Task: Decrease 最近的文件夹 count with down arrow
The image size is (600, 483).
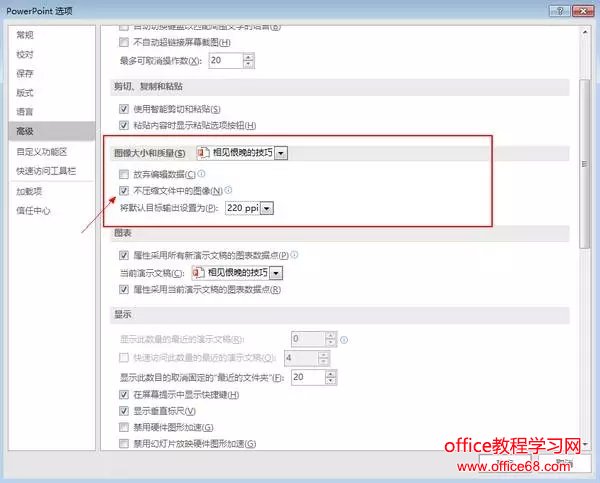Action: pos(331,381)
